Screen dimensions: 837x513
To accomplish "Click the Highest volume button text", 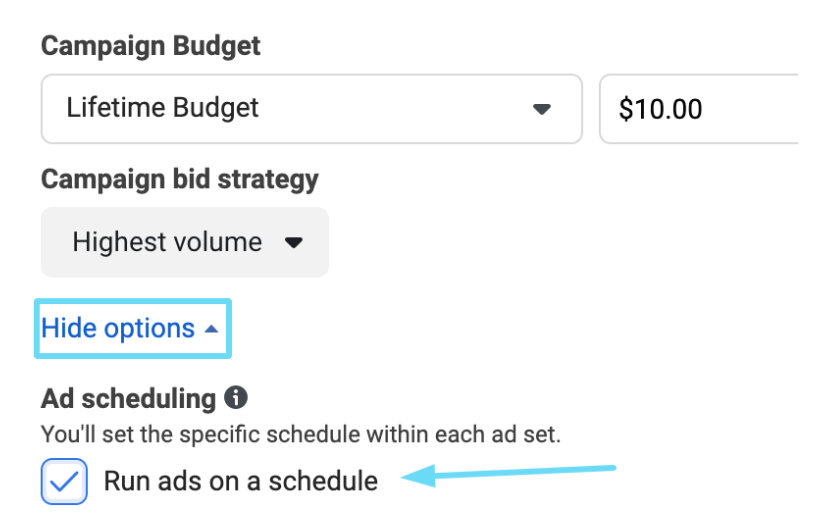I will 167,242.
